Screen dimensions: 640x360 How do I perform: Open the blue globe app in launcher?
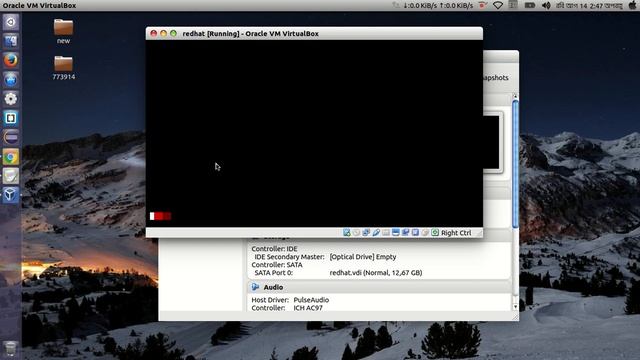pyautogui.click(x=11, y=80)
